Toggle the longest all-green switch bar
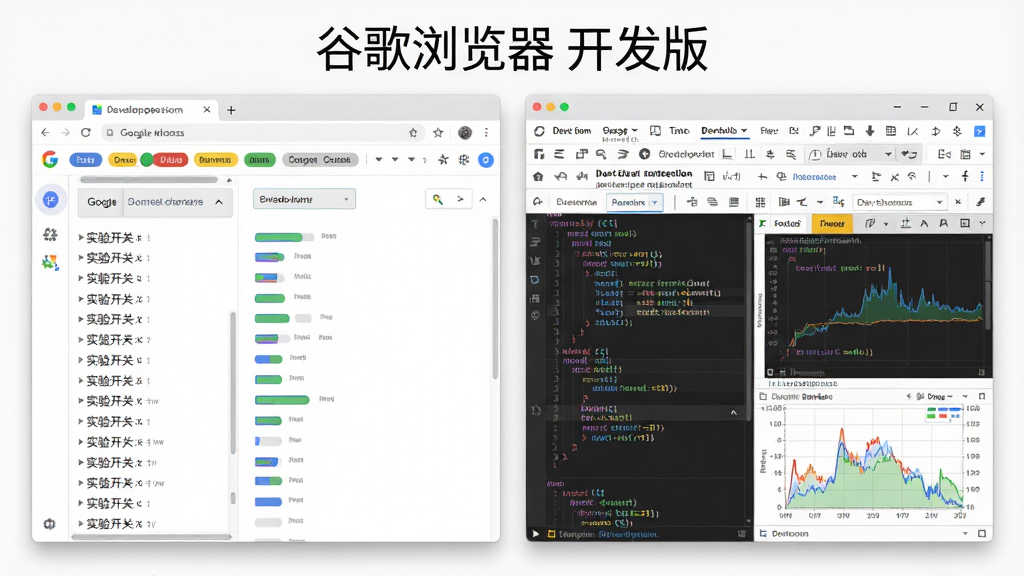Viewport: 1024px width, 576px height. point(282,400)
